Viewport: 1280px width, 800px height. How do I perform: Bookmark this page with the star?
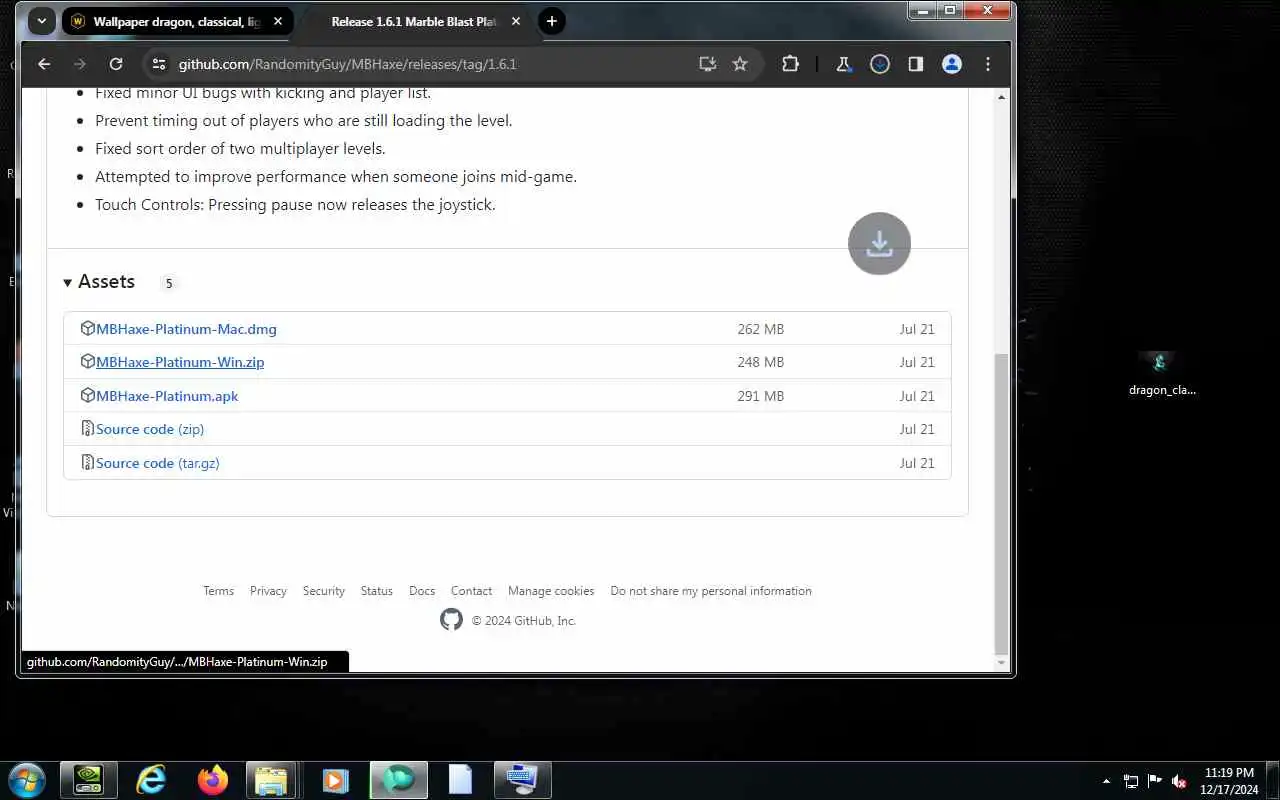tap(740, 64)
